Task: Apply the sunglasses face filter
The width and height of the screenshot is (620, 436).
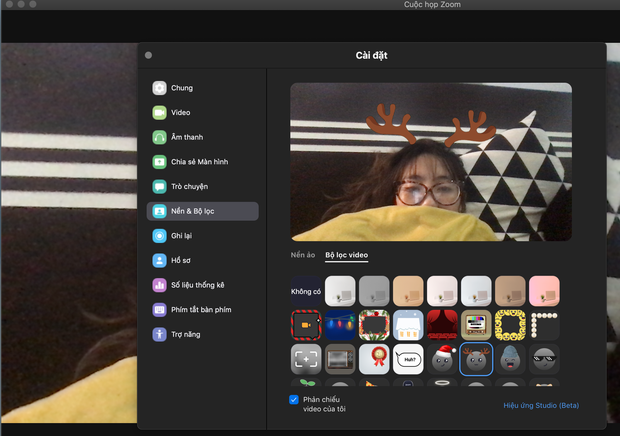Action: [x=543, y=358]
